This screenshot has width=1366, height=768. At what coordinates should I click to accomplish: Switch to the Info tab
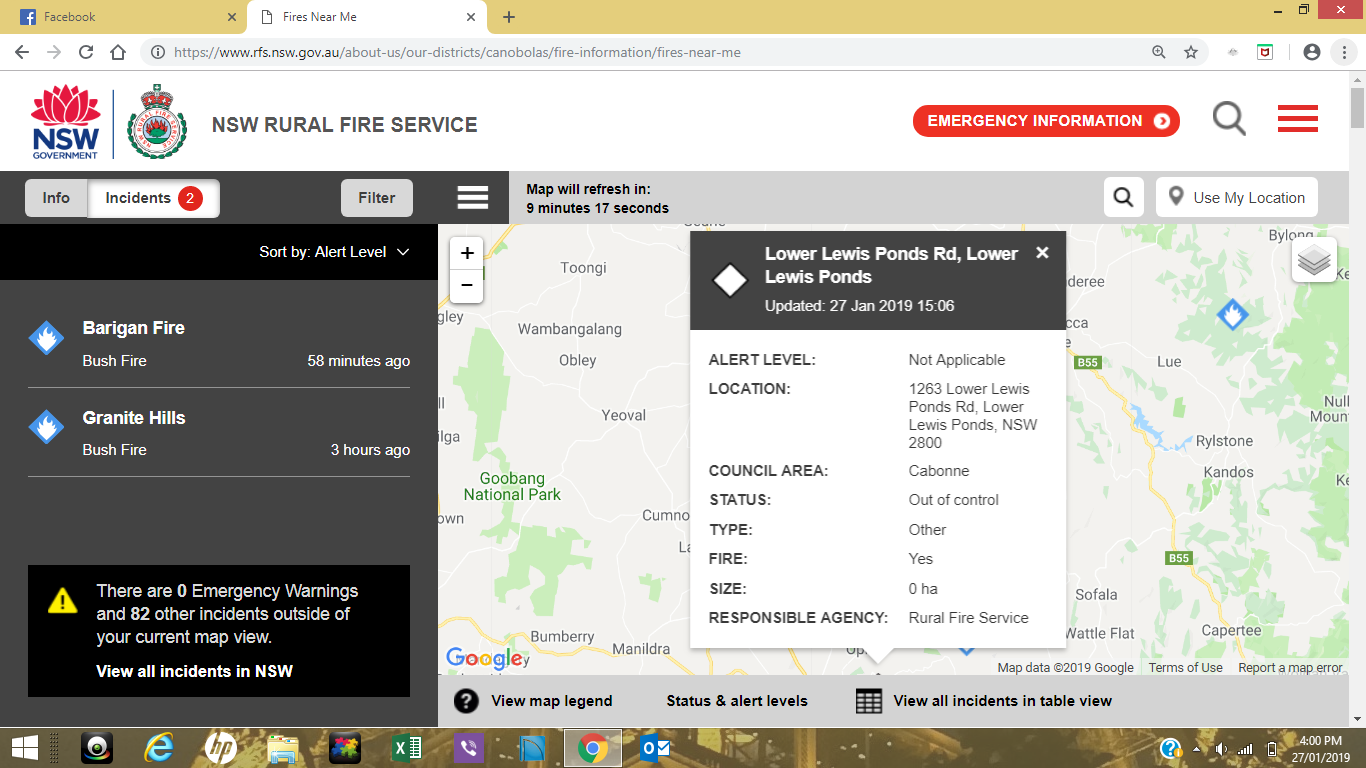(x=56, y=198)
